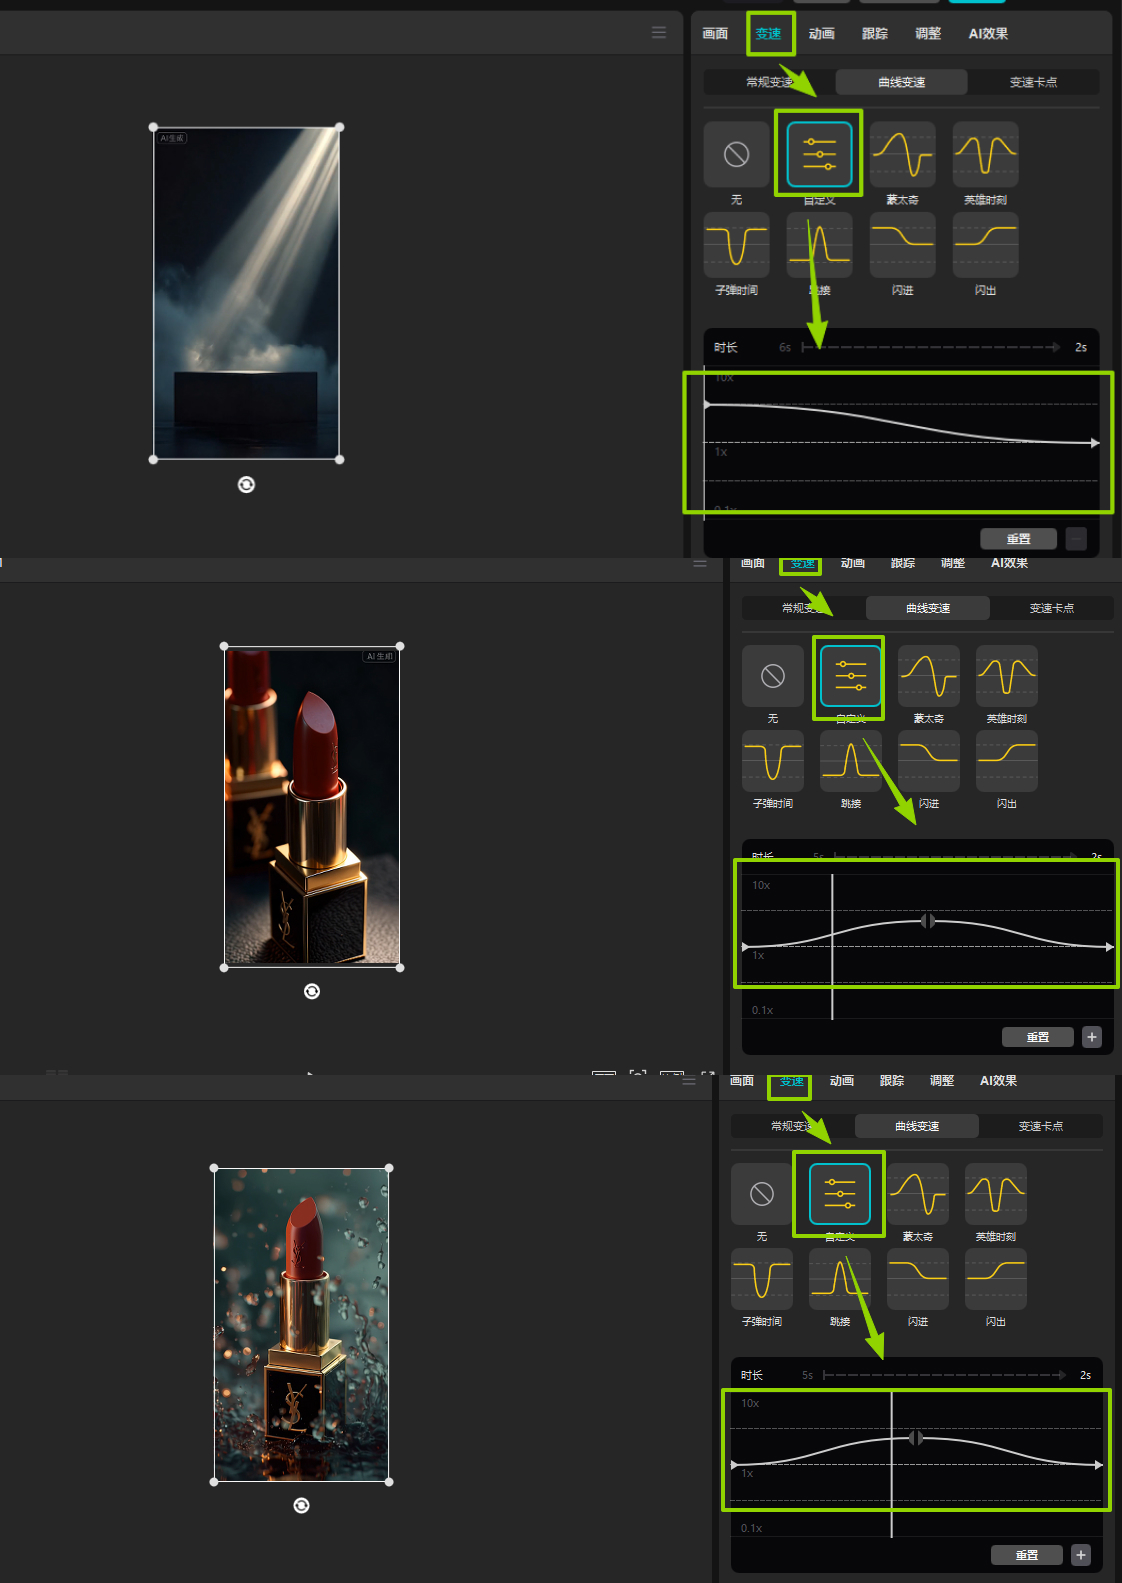This screenshot has height=1583, width=1122.
Task: Click rotate handle under the spotlight image
Action: pos(246,485)
